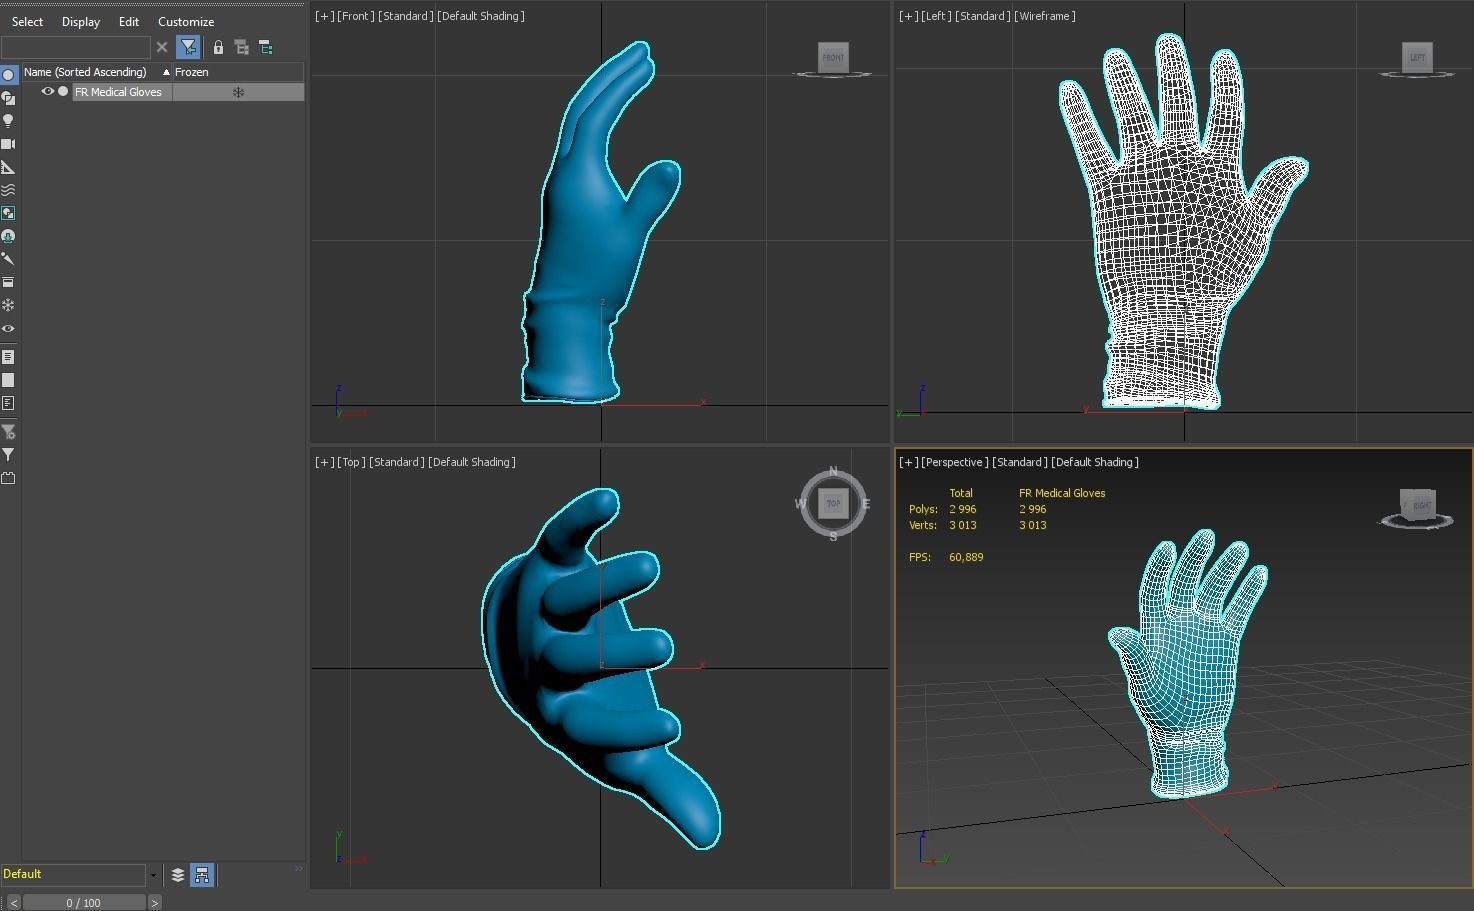The image size is (1474, 911).
Task: Click the funnel filter icon in sidebar
Action: [8, 455]
